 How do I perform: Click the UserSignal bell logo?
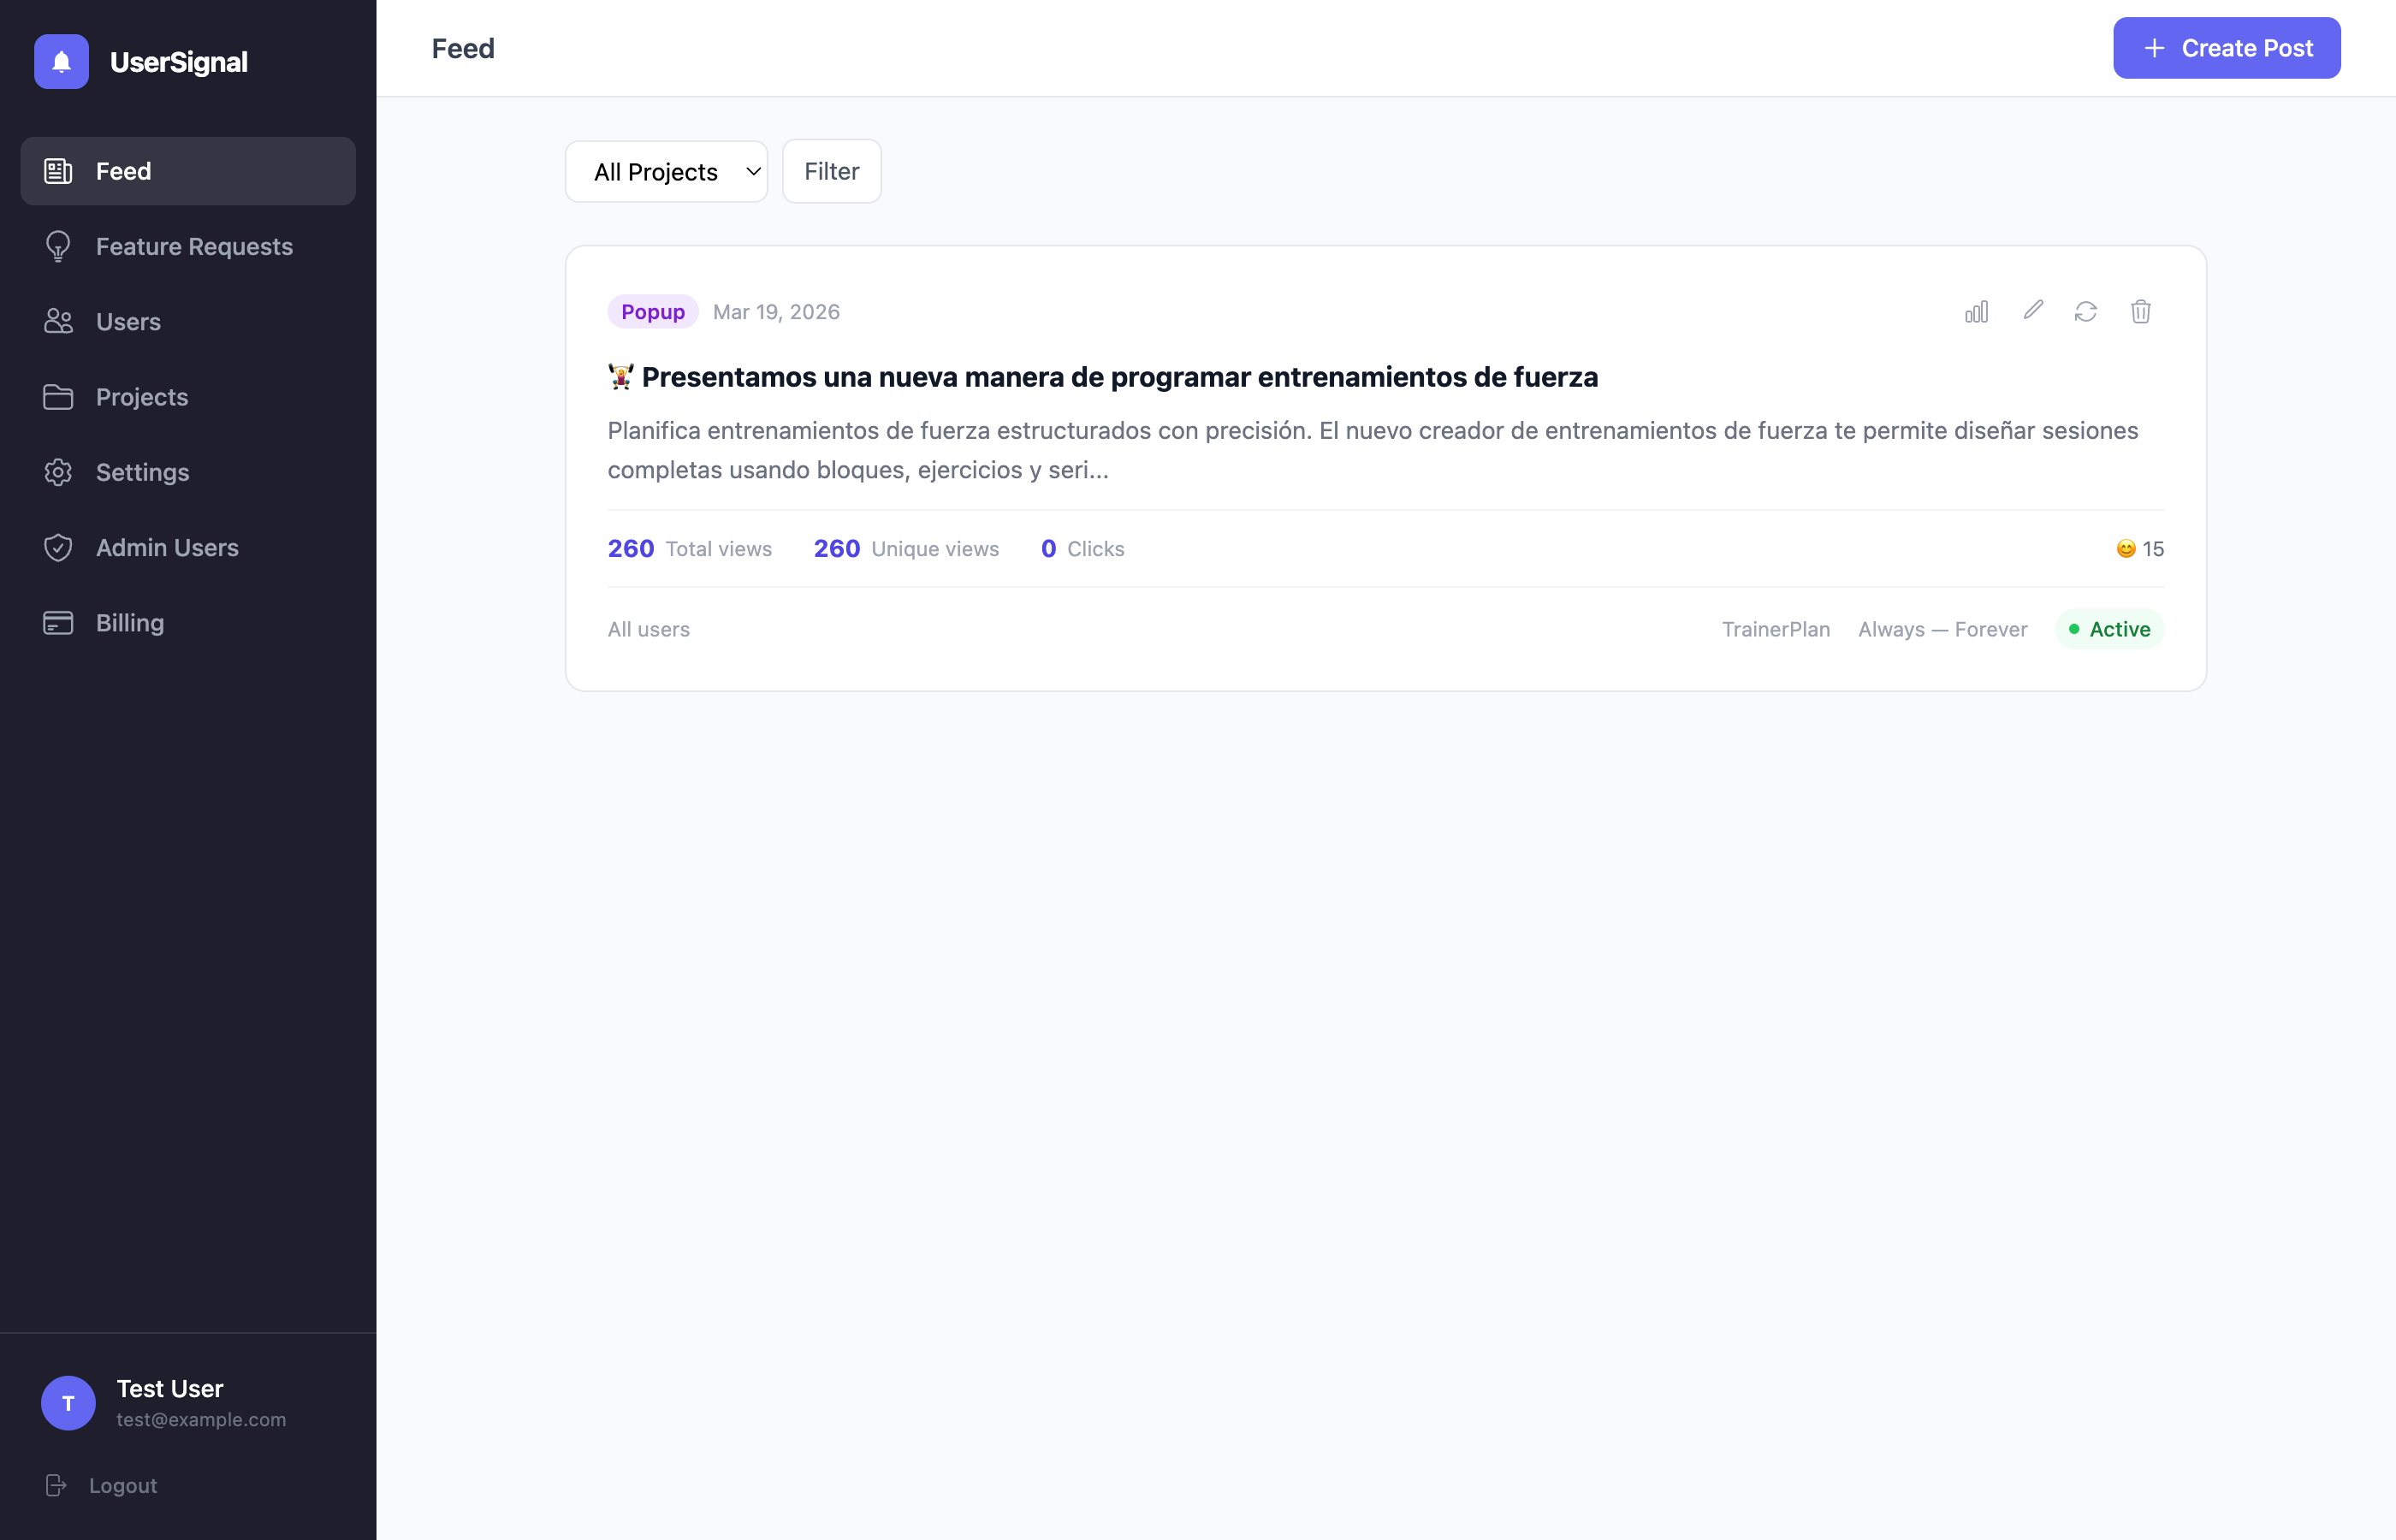61,62
